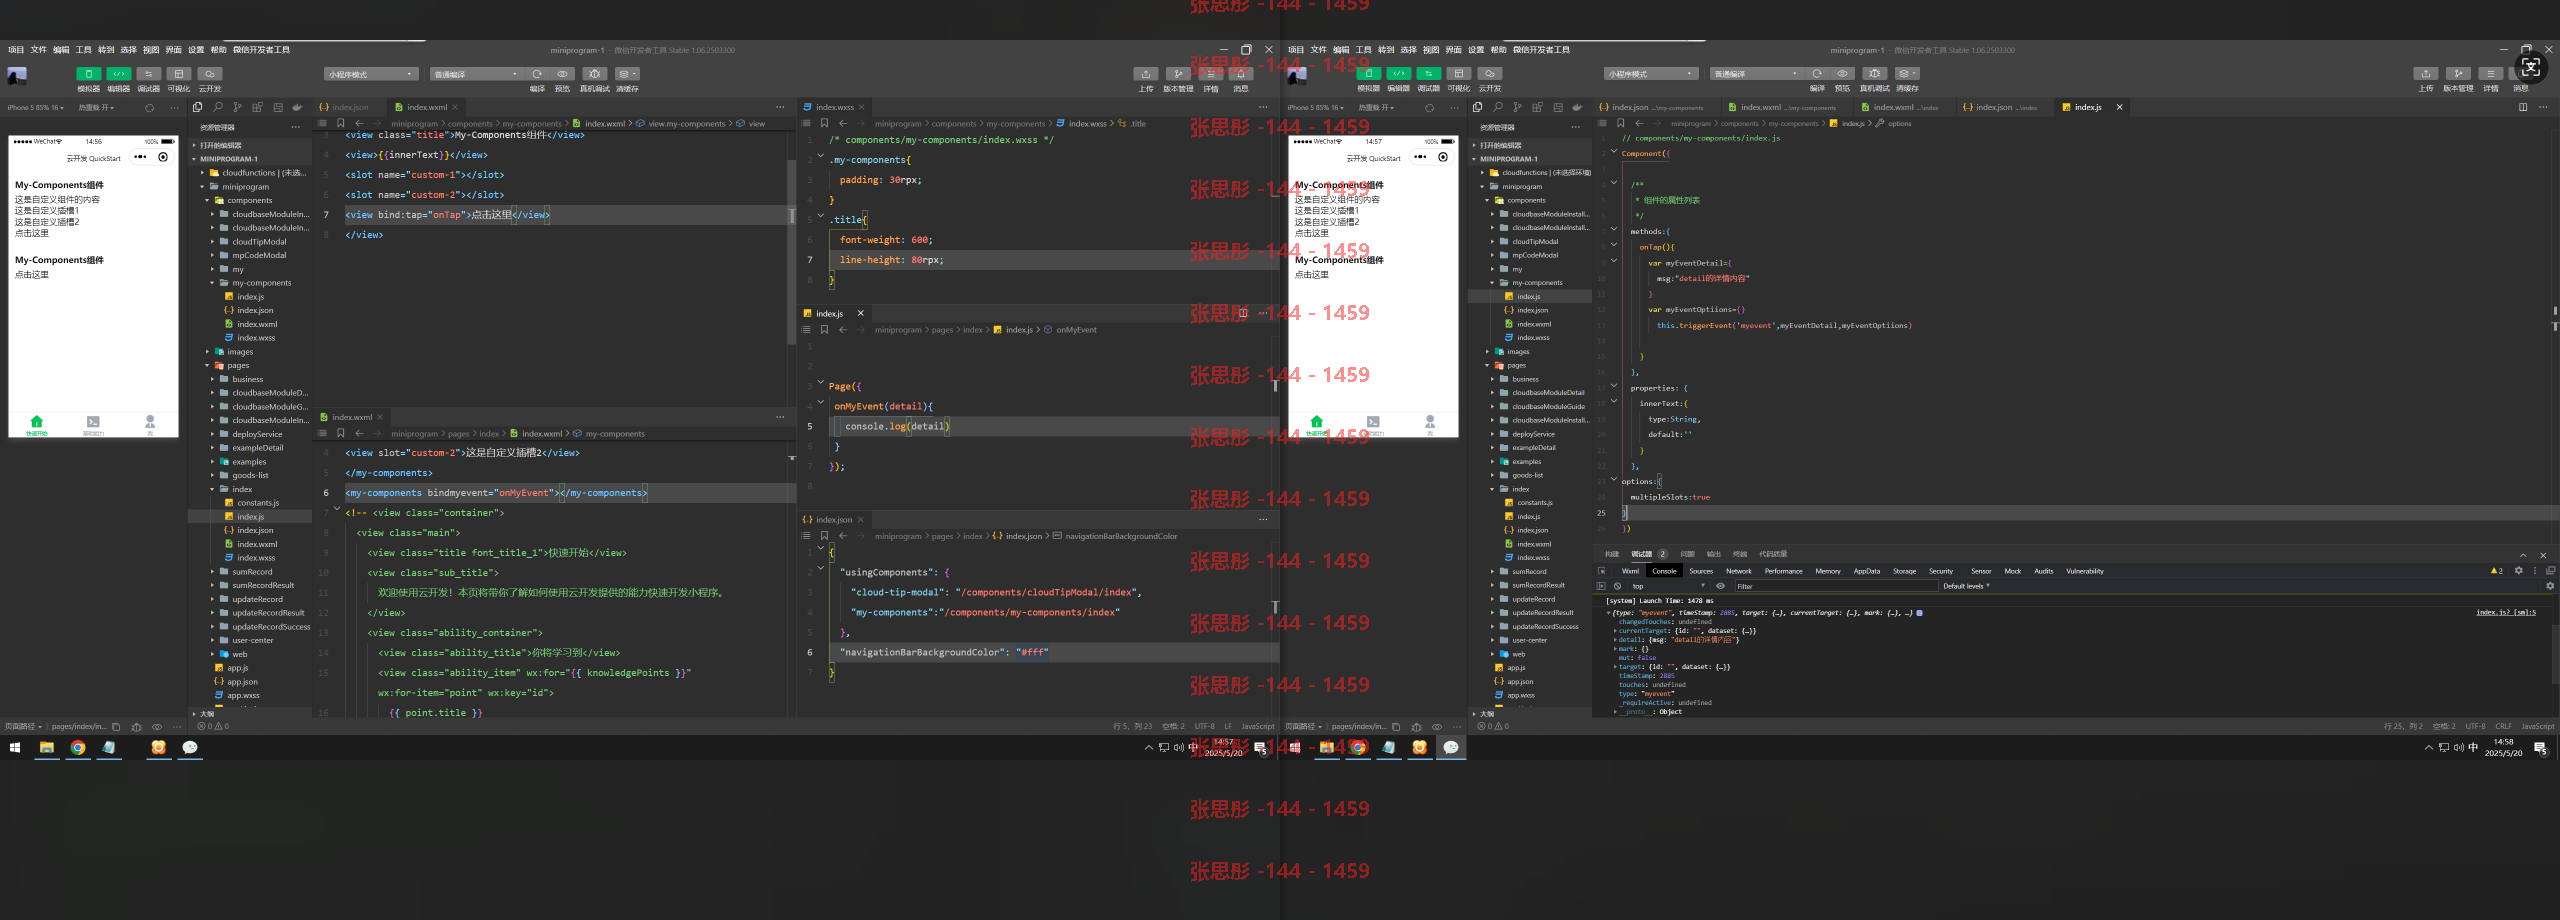Open the search icon in left window sidebar
This screenshot has height=920, width=2560.
[x=218, y=107]
